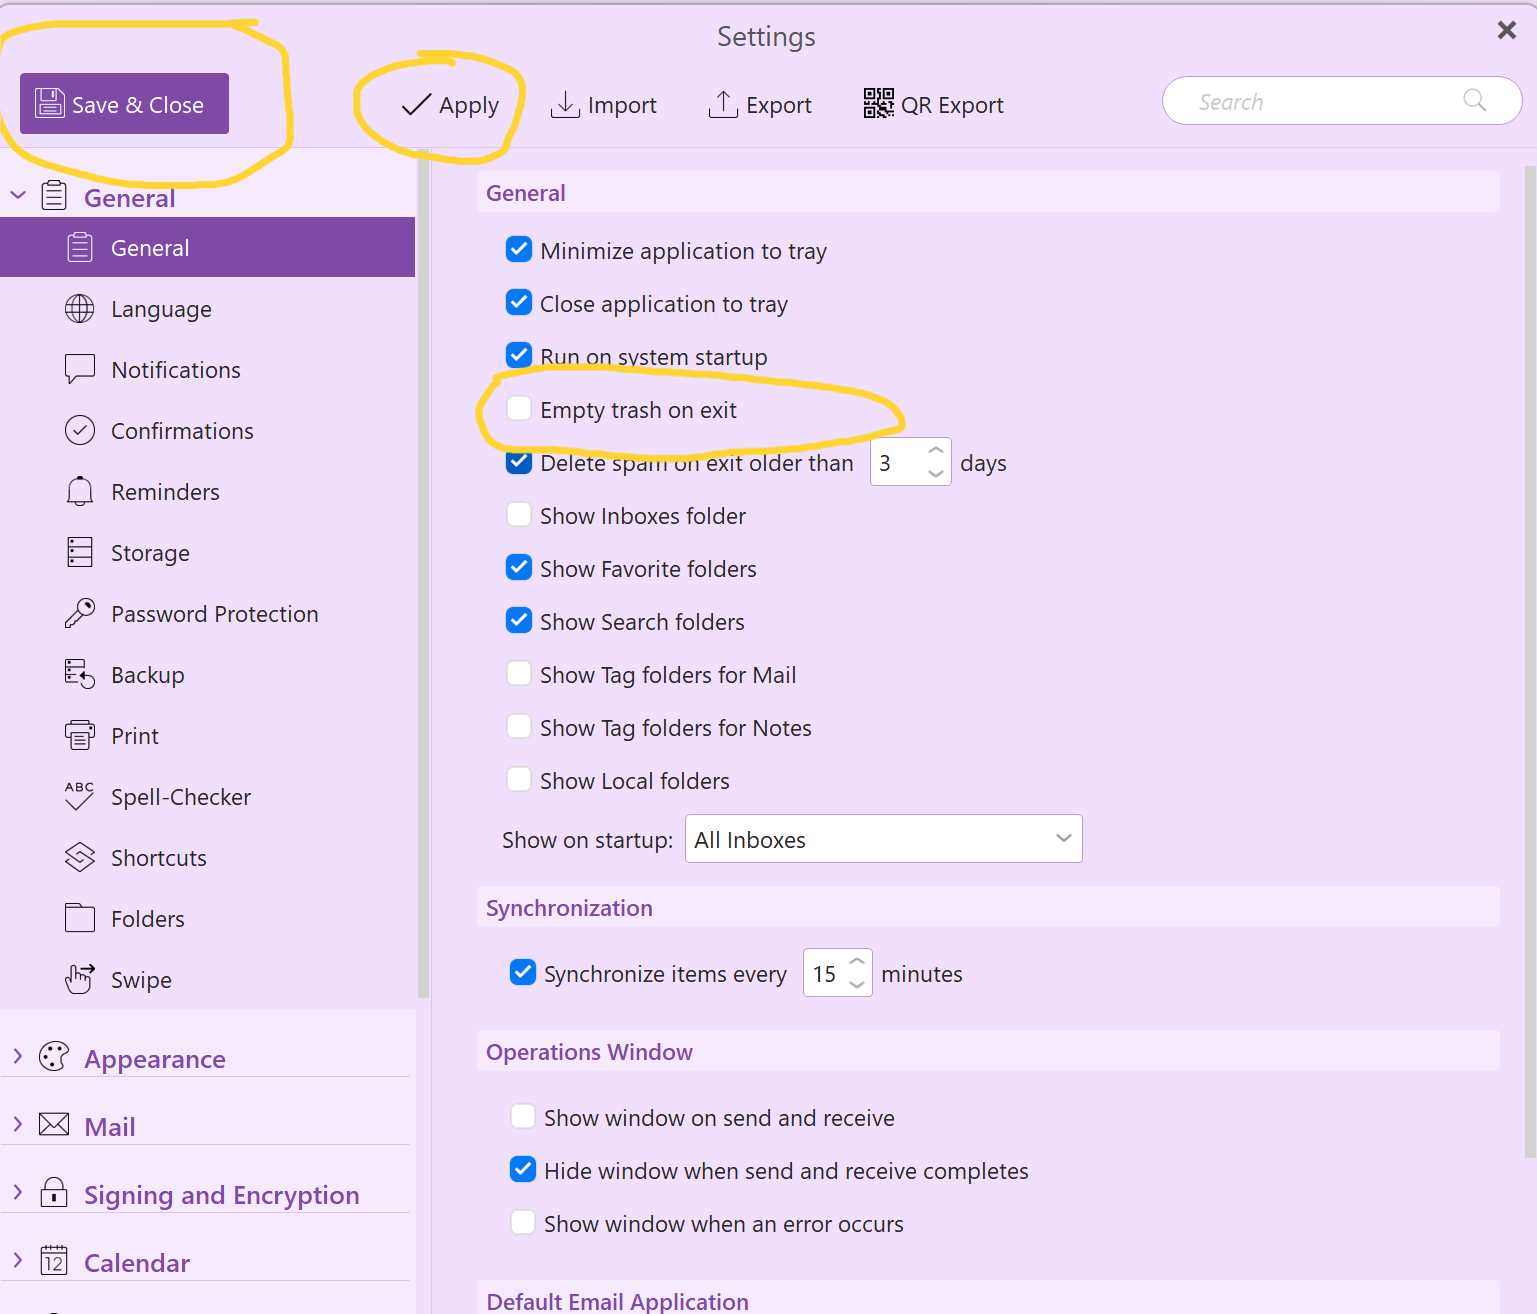Expand the Calendar section chevron
The width and height of the screenshot is (1537, 1314).
(18, 1260)
